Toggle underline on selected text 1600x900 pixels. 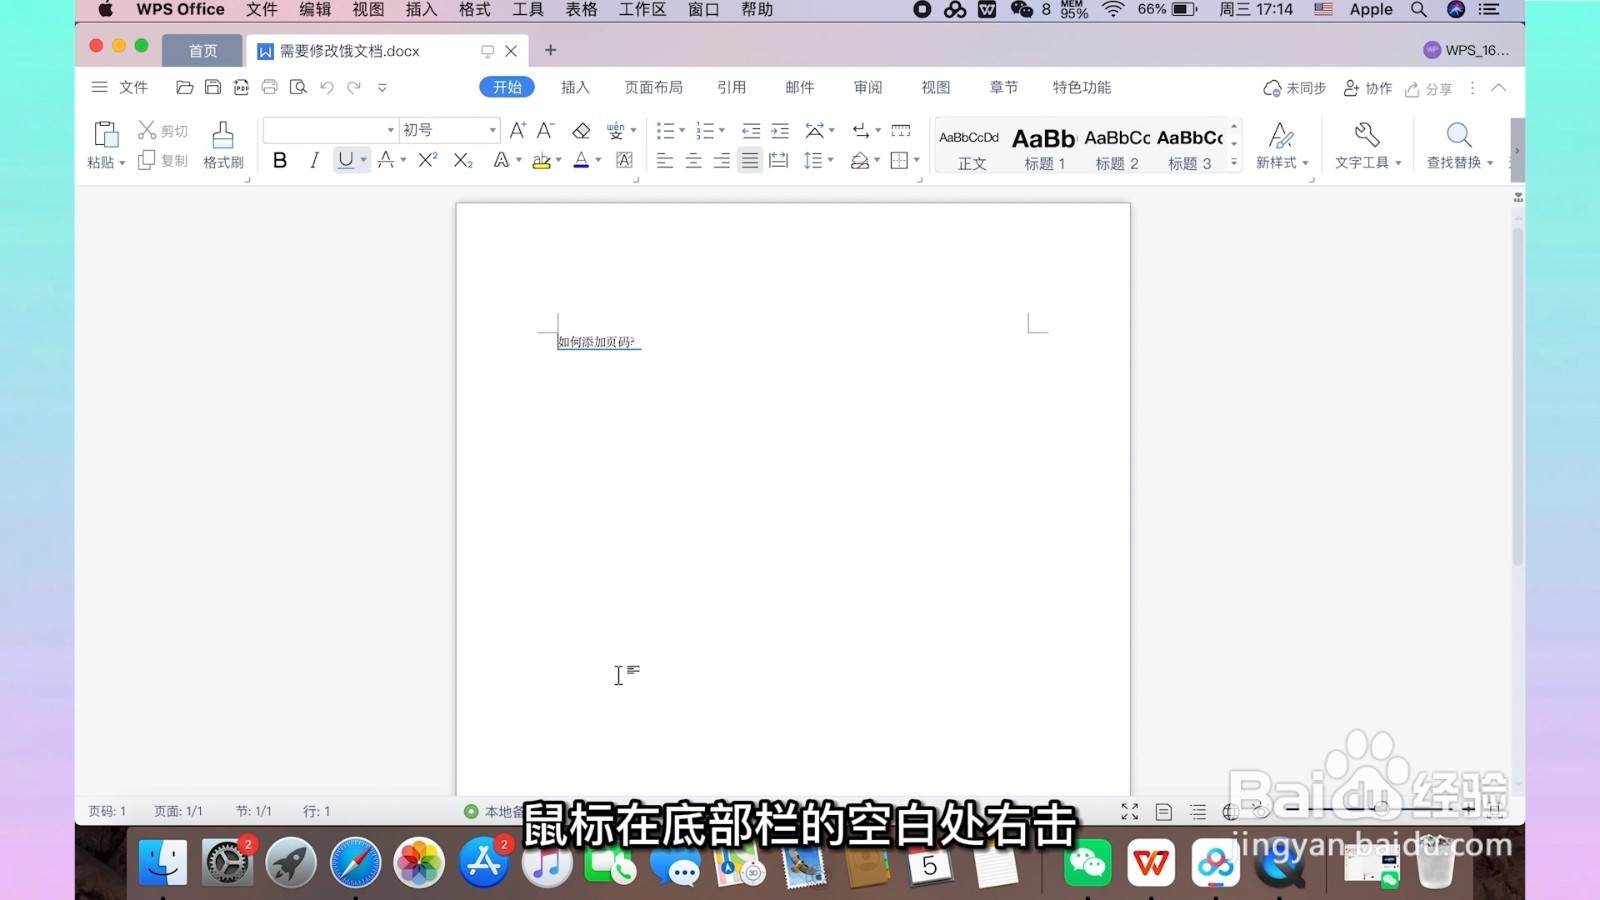(x=344, y=160)
